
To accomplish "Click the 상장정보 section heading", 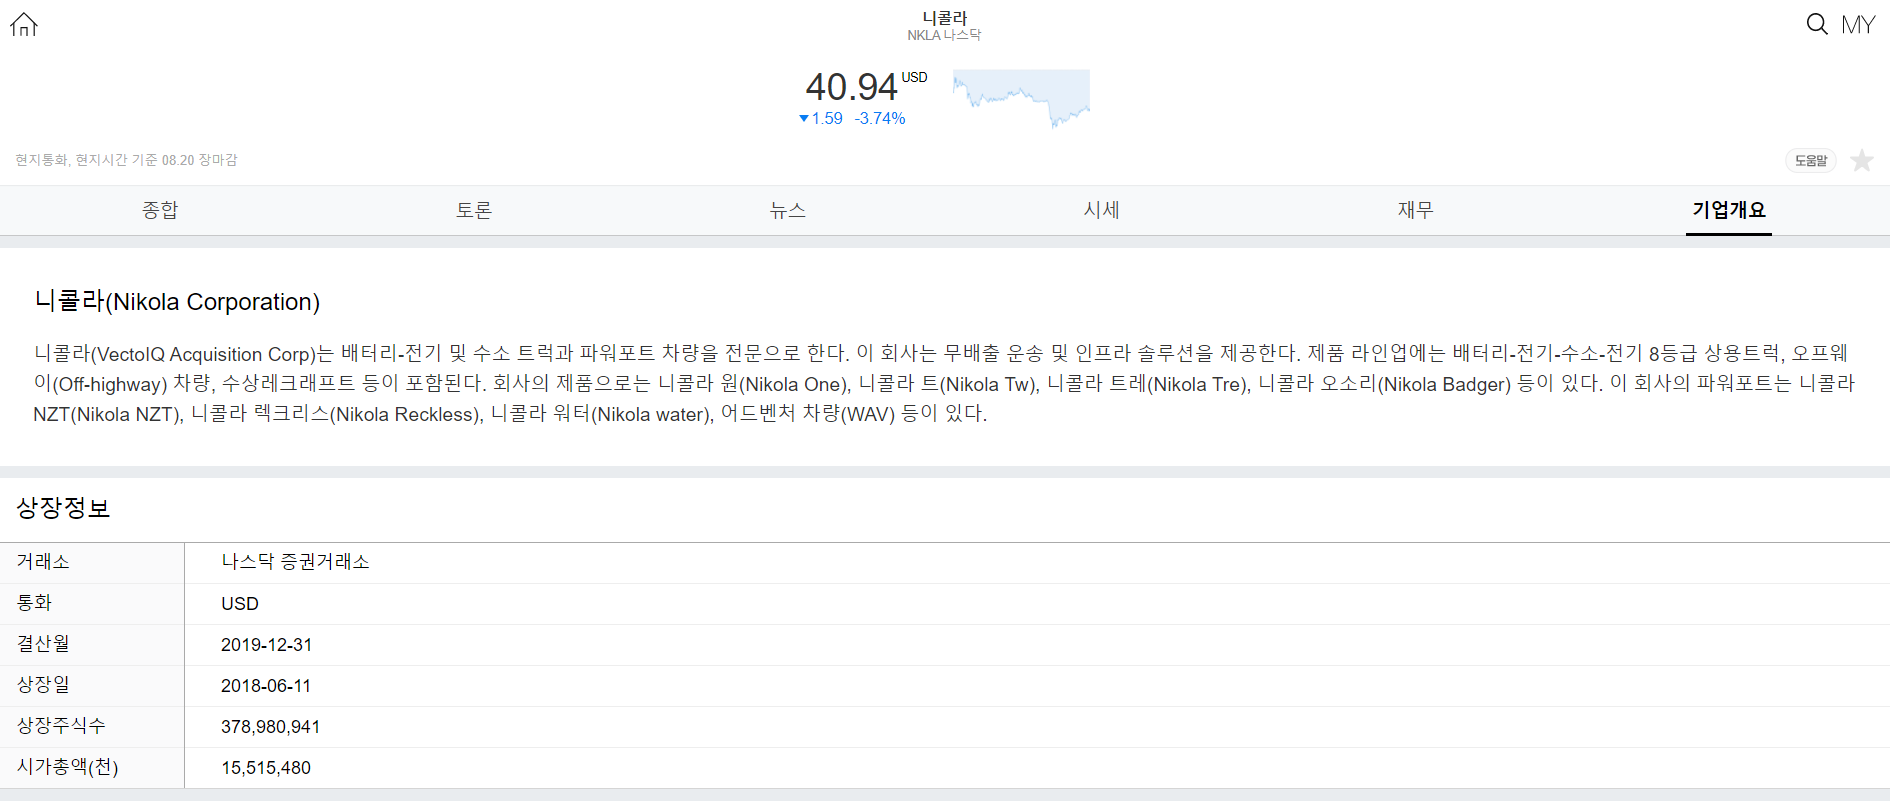I will 63,508.
